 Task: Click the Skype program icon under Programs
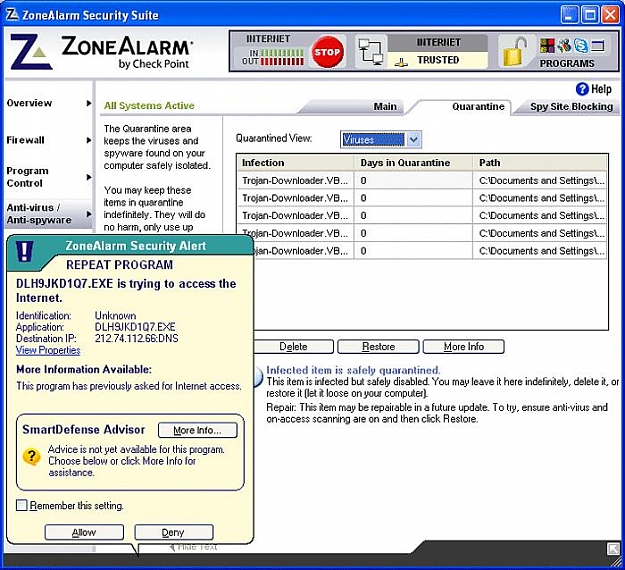[x=581, y=45]
